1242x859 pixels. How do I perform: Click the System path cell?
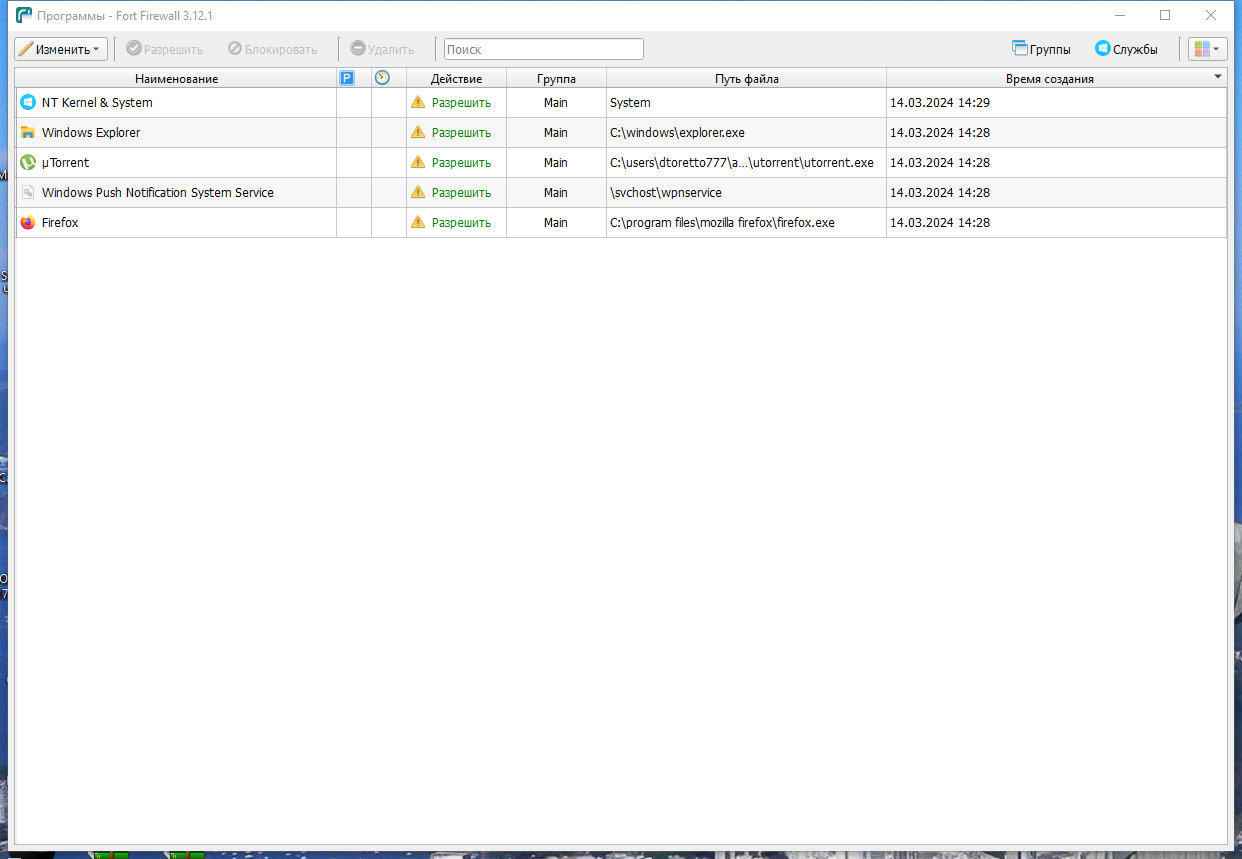[x=746, y=102]
